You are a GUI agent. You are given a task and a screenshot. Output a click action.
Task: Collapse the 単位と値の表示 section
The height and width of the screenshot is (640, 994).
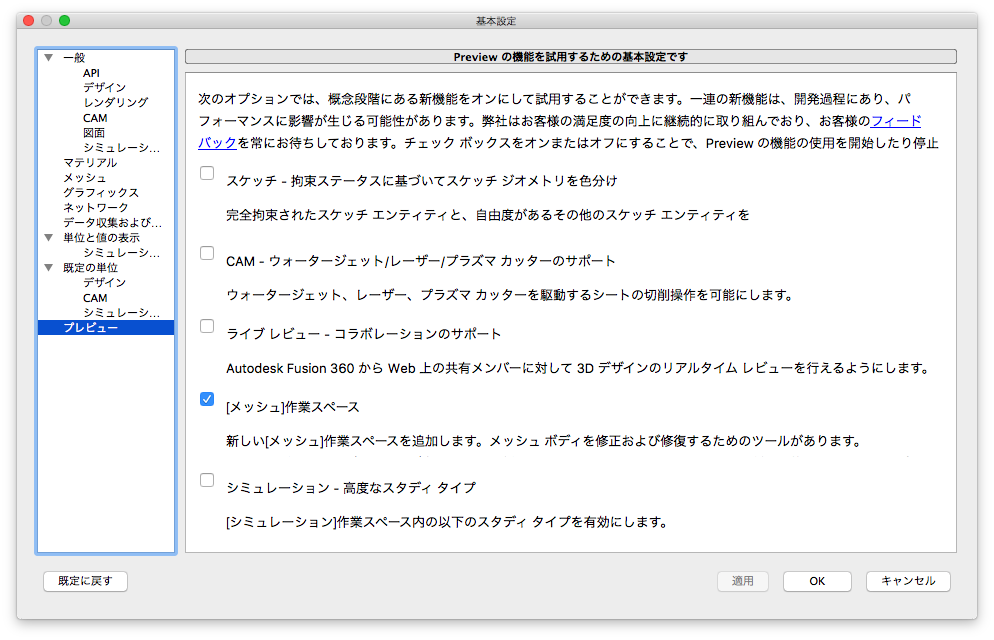coord(48,237)
